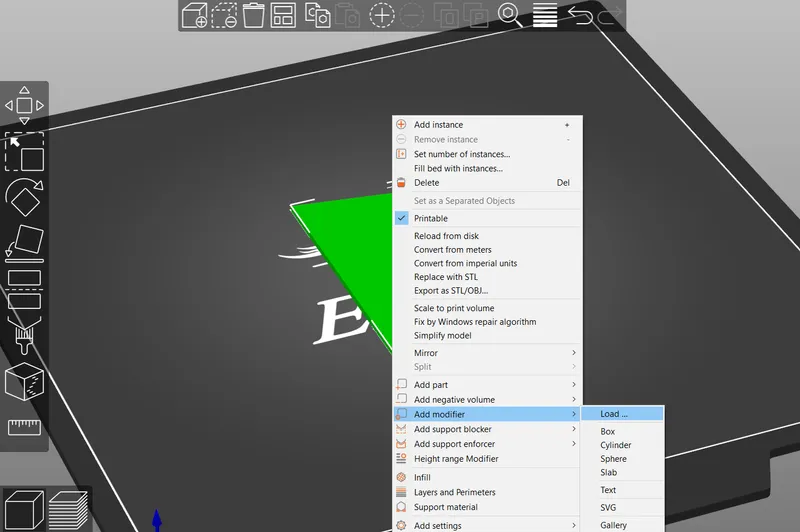Click the highlighted Add modifier menu entry
800x532 pixels.
click(487, 414)
